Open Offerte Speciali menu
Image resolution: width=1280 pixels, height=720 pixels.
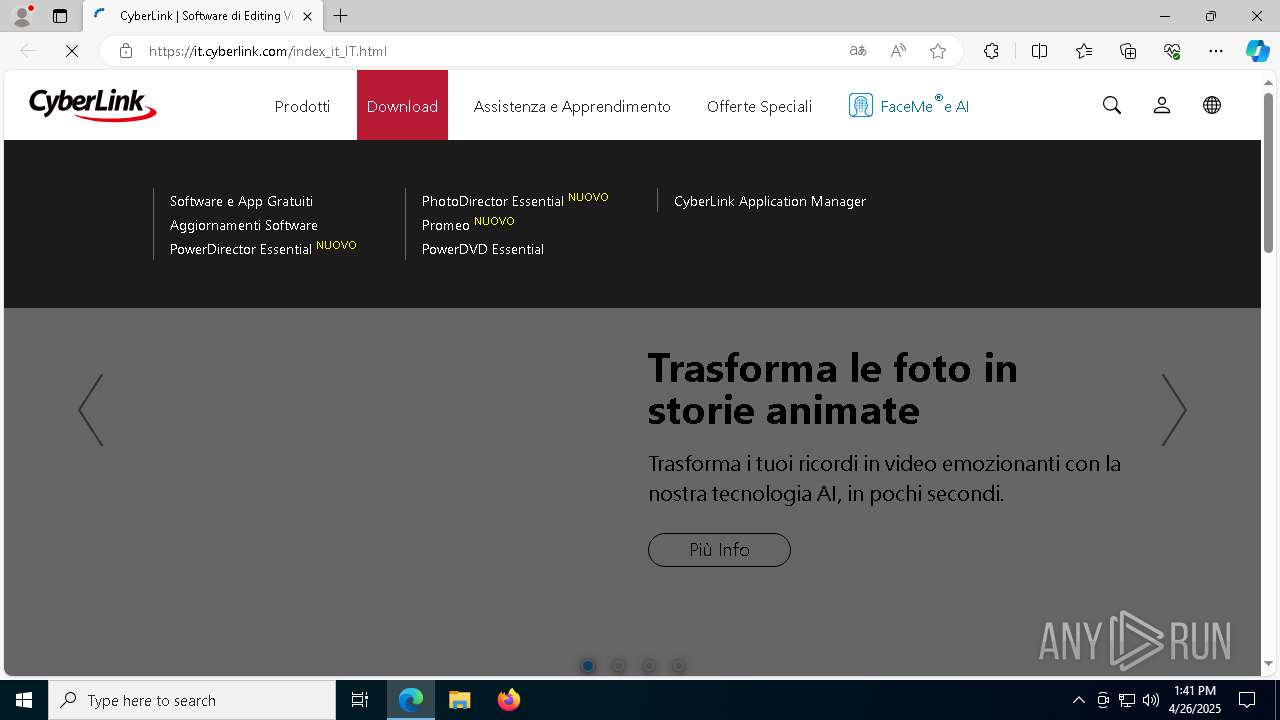pyautogui.click(x=759, y=106)
